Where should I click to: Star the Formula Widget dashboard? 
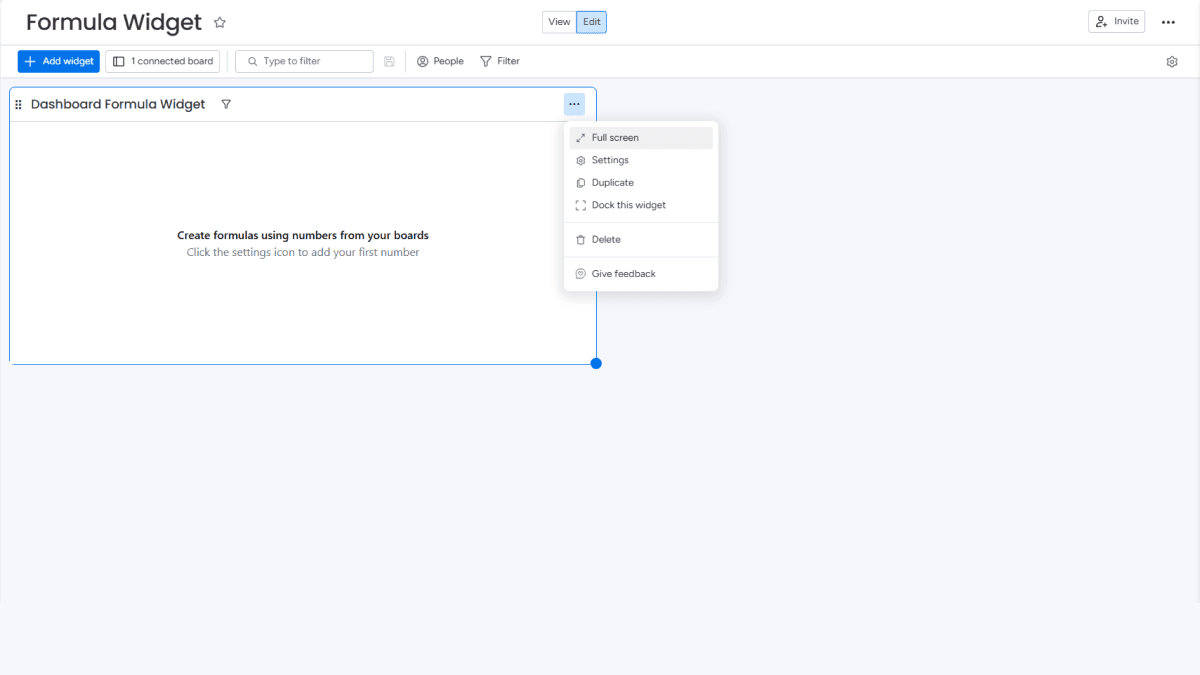pyautogui.click(x=219, y=21)
